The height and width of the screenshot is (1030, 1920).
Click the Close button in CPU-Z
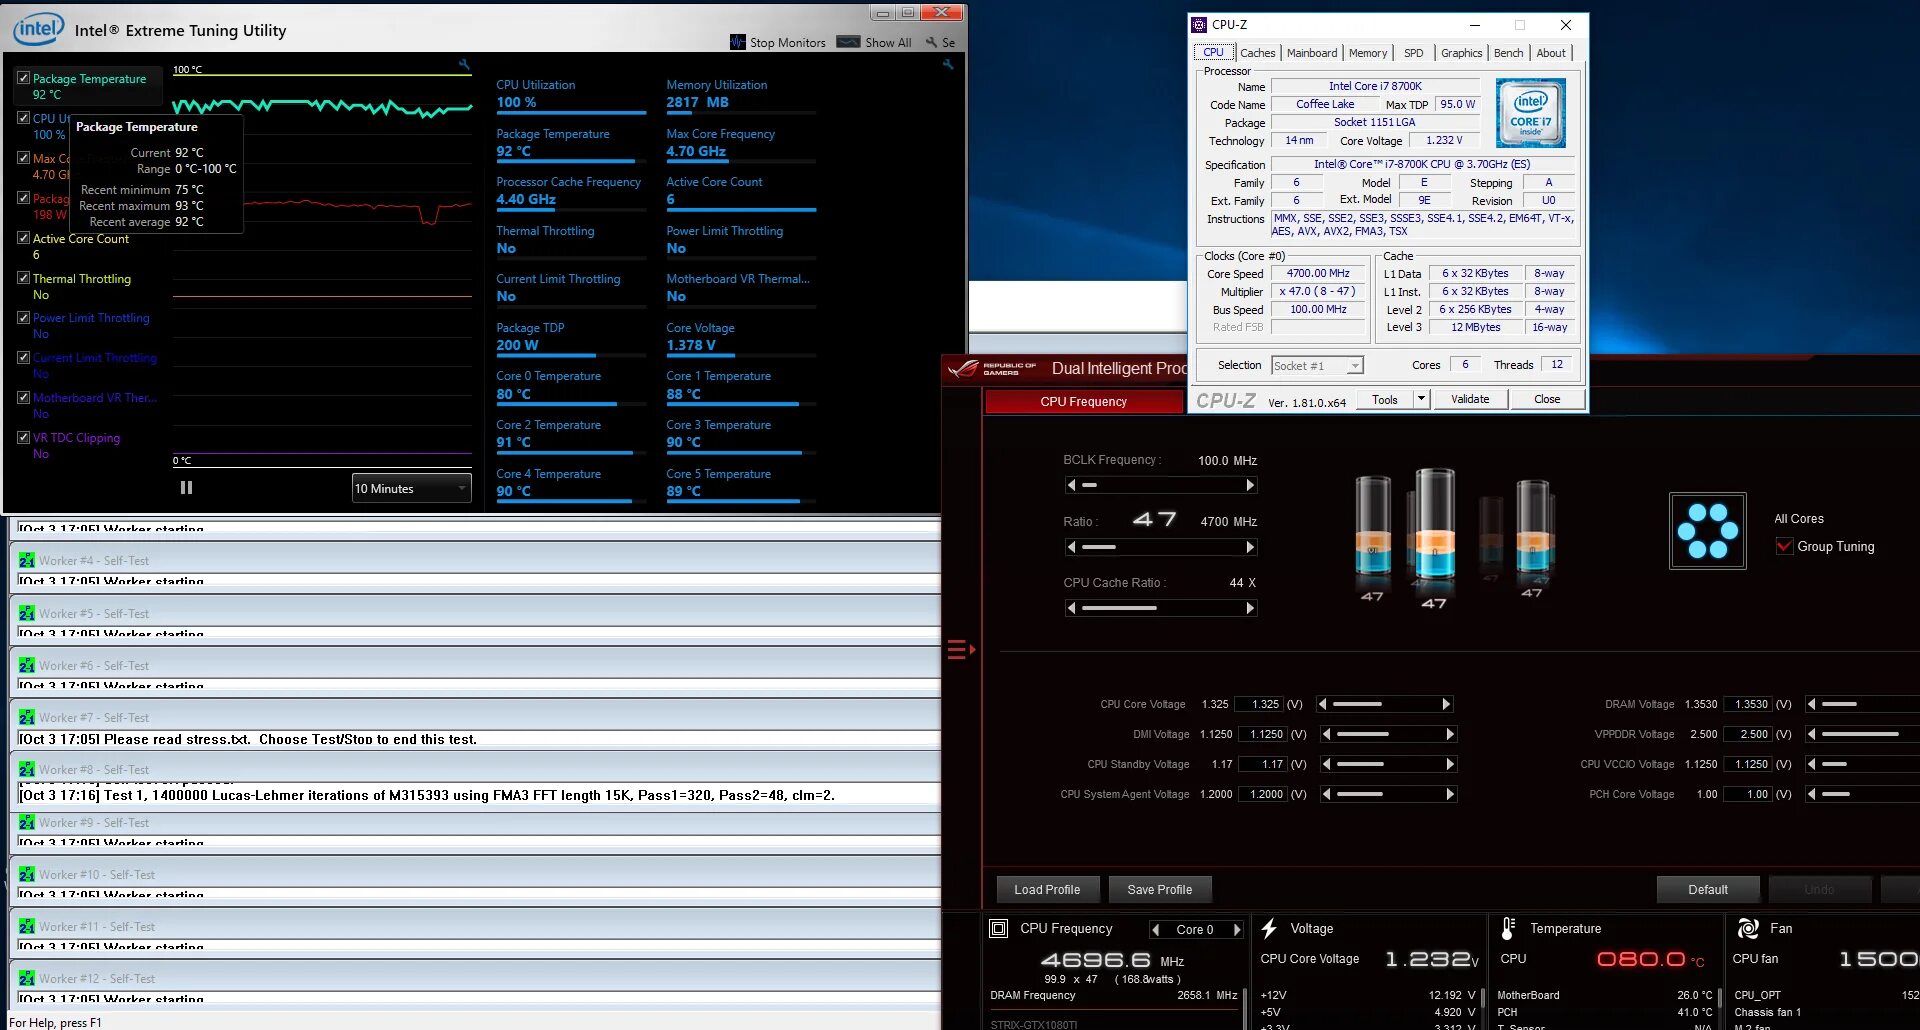click(1547, 399)
